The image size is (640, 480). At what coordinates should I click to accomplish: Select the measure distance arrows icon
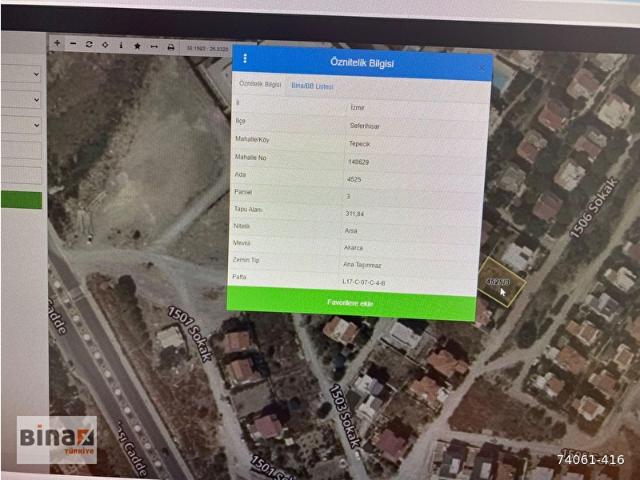click(x=153, y=46)
